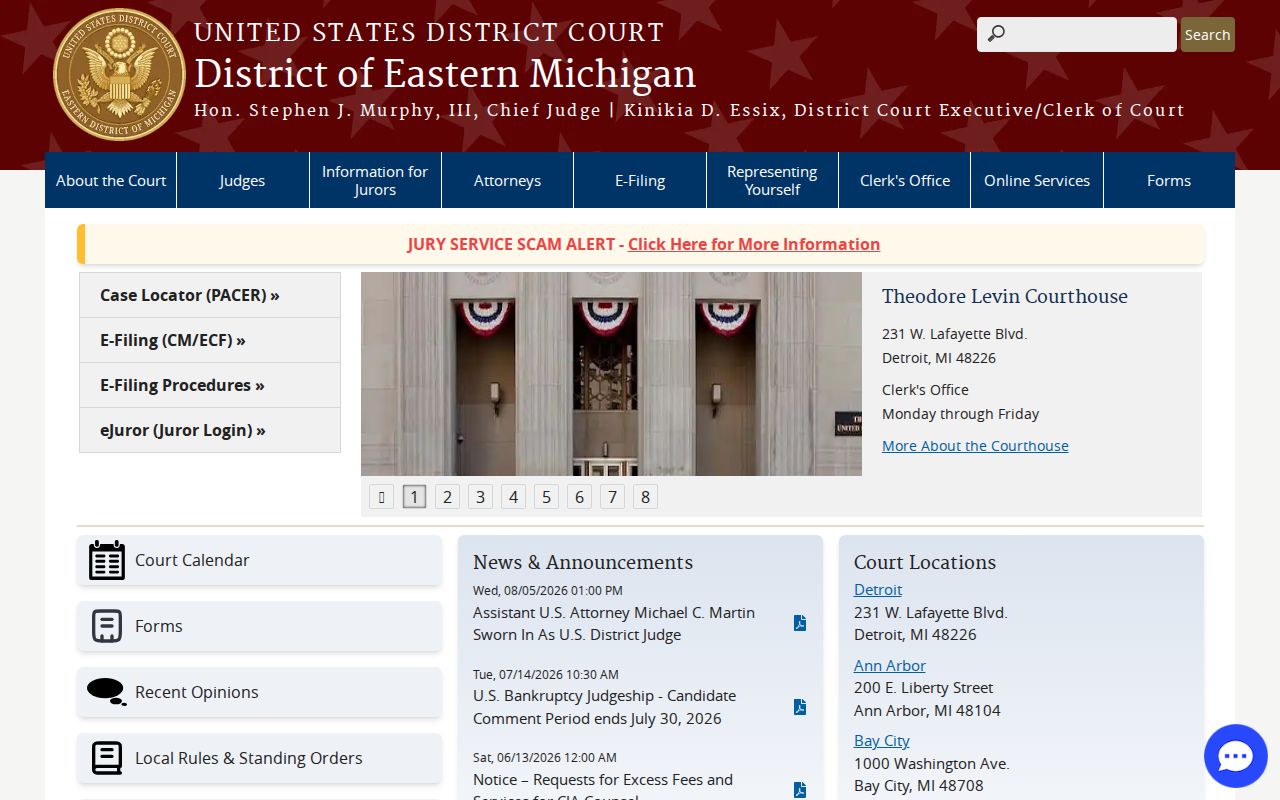Open PDF icon for Bankruptcy Judgeship notice
Image resolution: width=1280 pixels, height=800 pixels.
click(x=800, y=707)
